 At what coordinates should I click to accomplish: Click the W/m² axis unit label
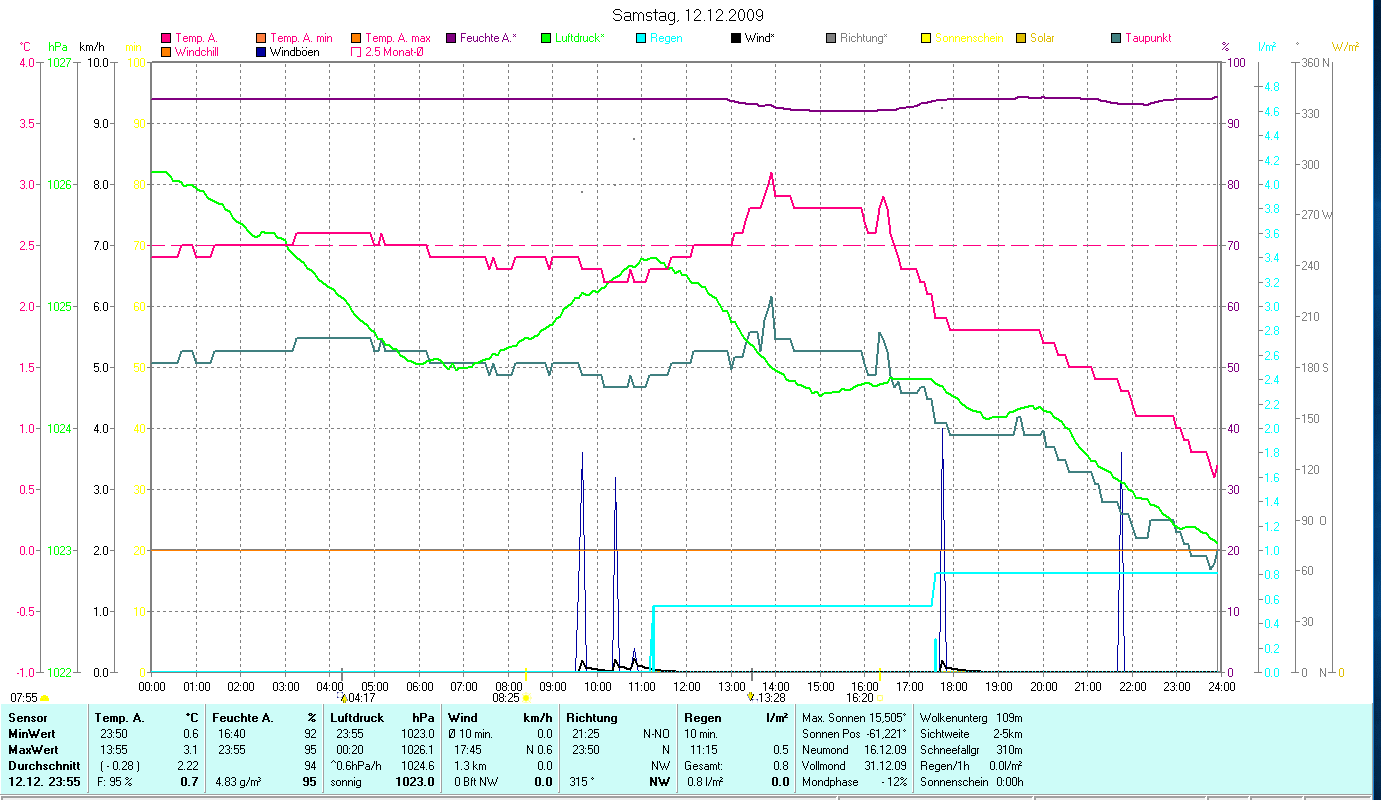coord(1346,46)
